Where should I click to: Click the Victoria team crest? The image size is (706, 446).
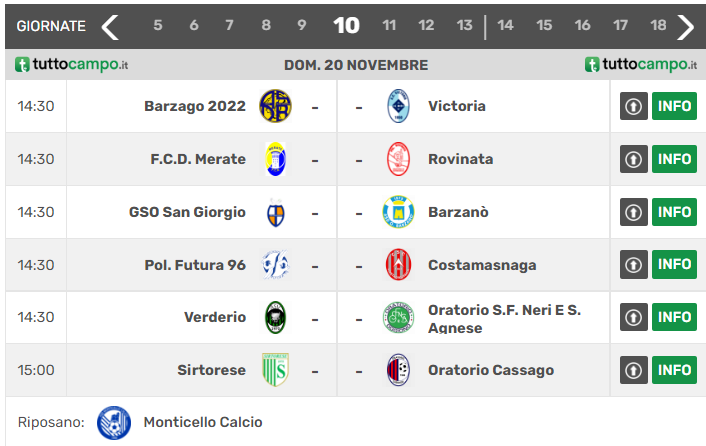[398, 106]
